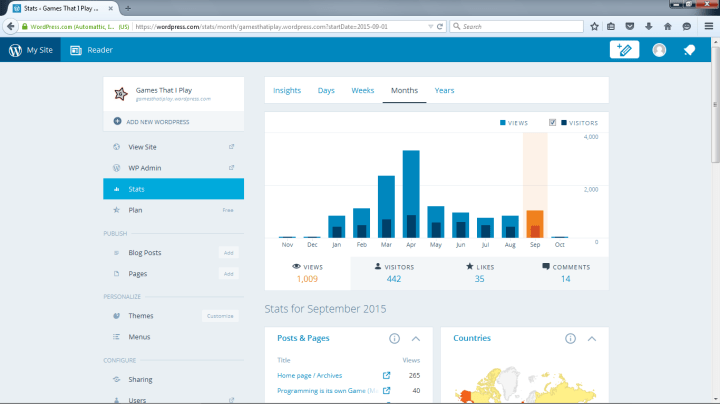Switch to the Insights tab
The image size is (720, 404).
click(287, 90)
